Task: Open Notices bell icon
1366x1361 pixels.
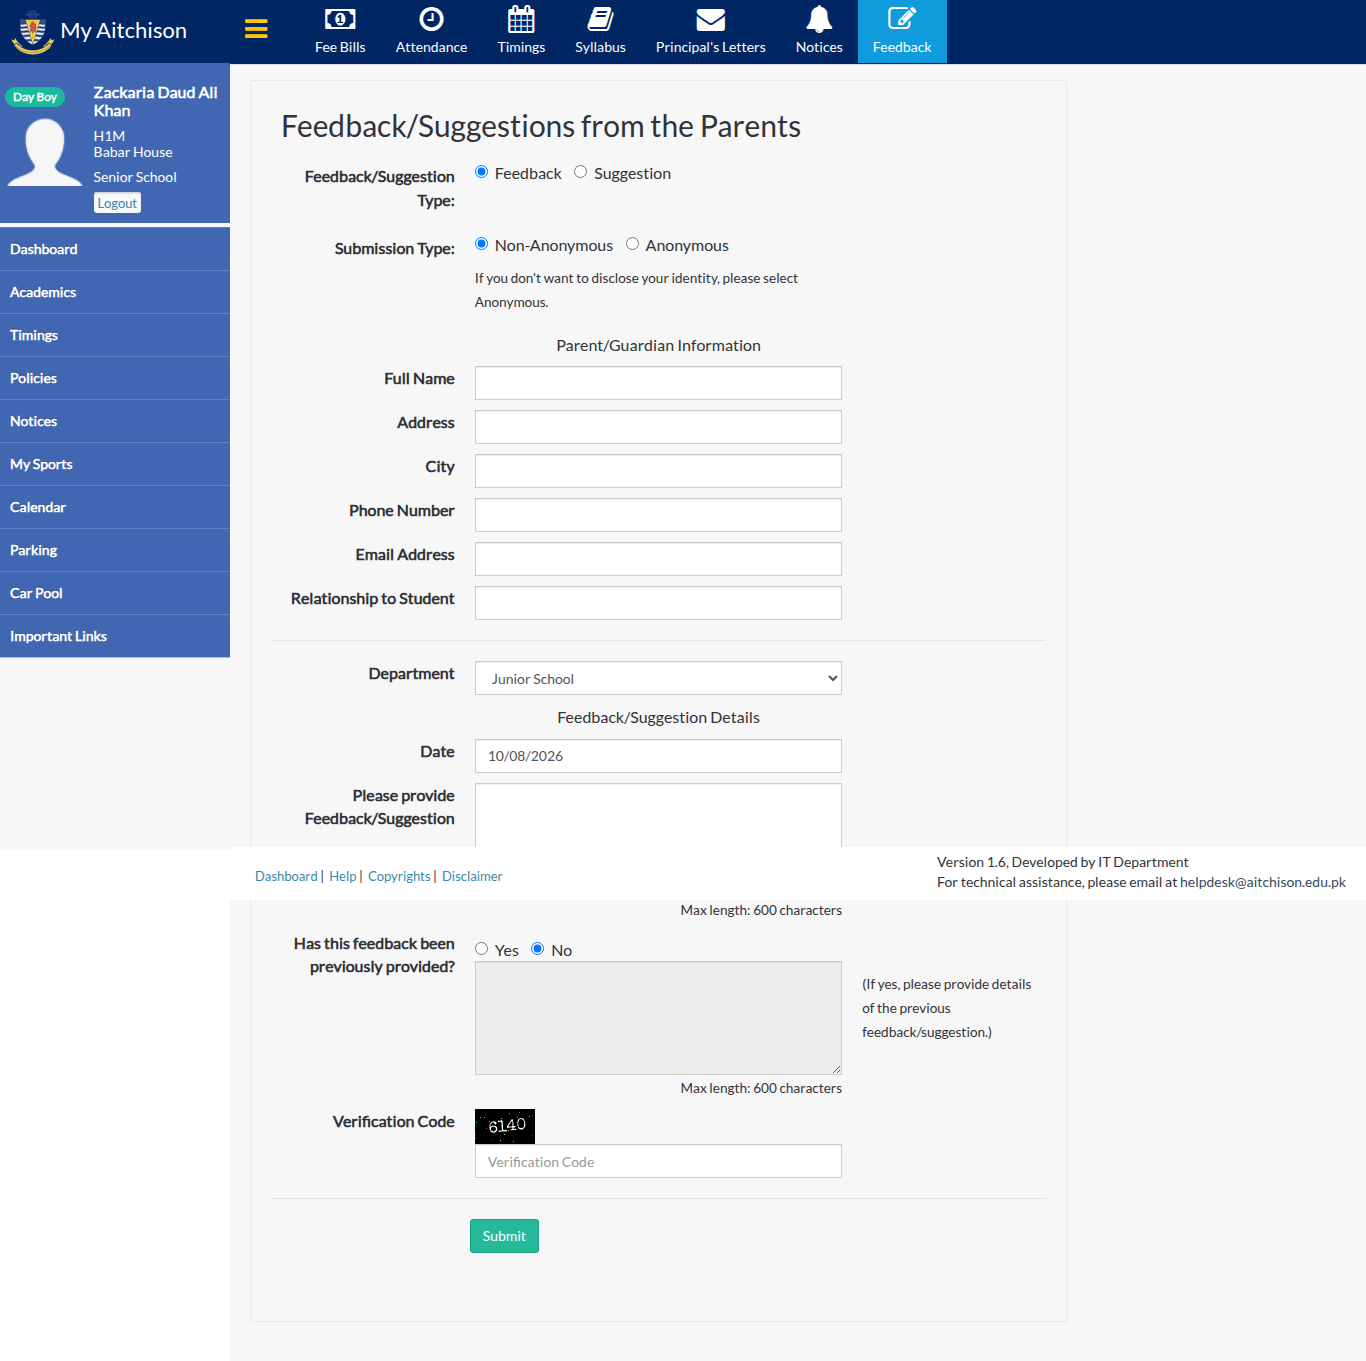Action: [x=819, y=19]
